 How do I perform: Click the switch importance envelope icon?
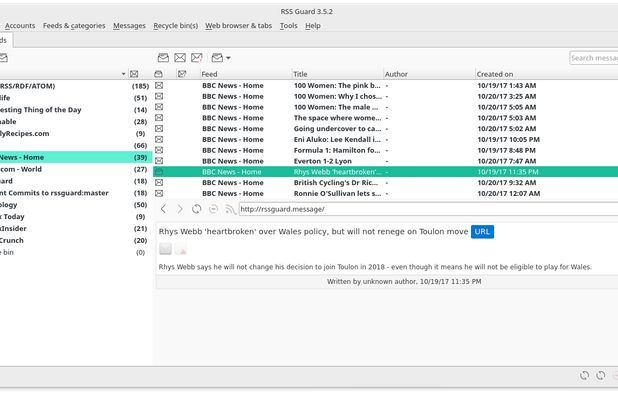(x=196, y=58)
